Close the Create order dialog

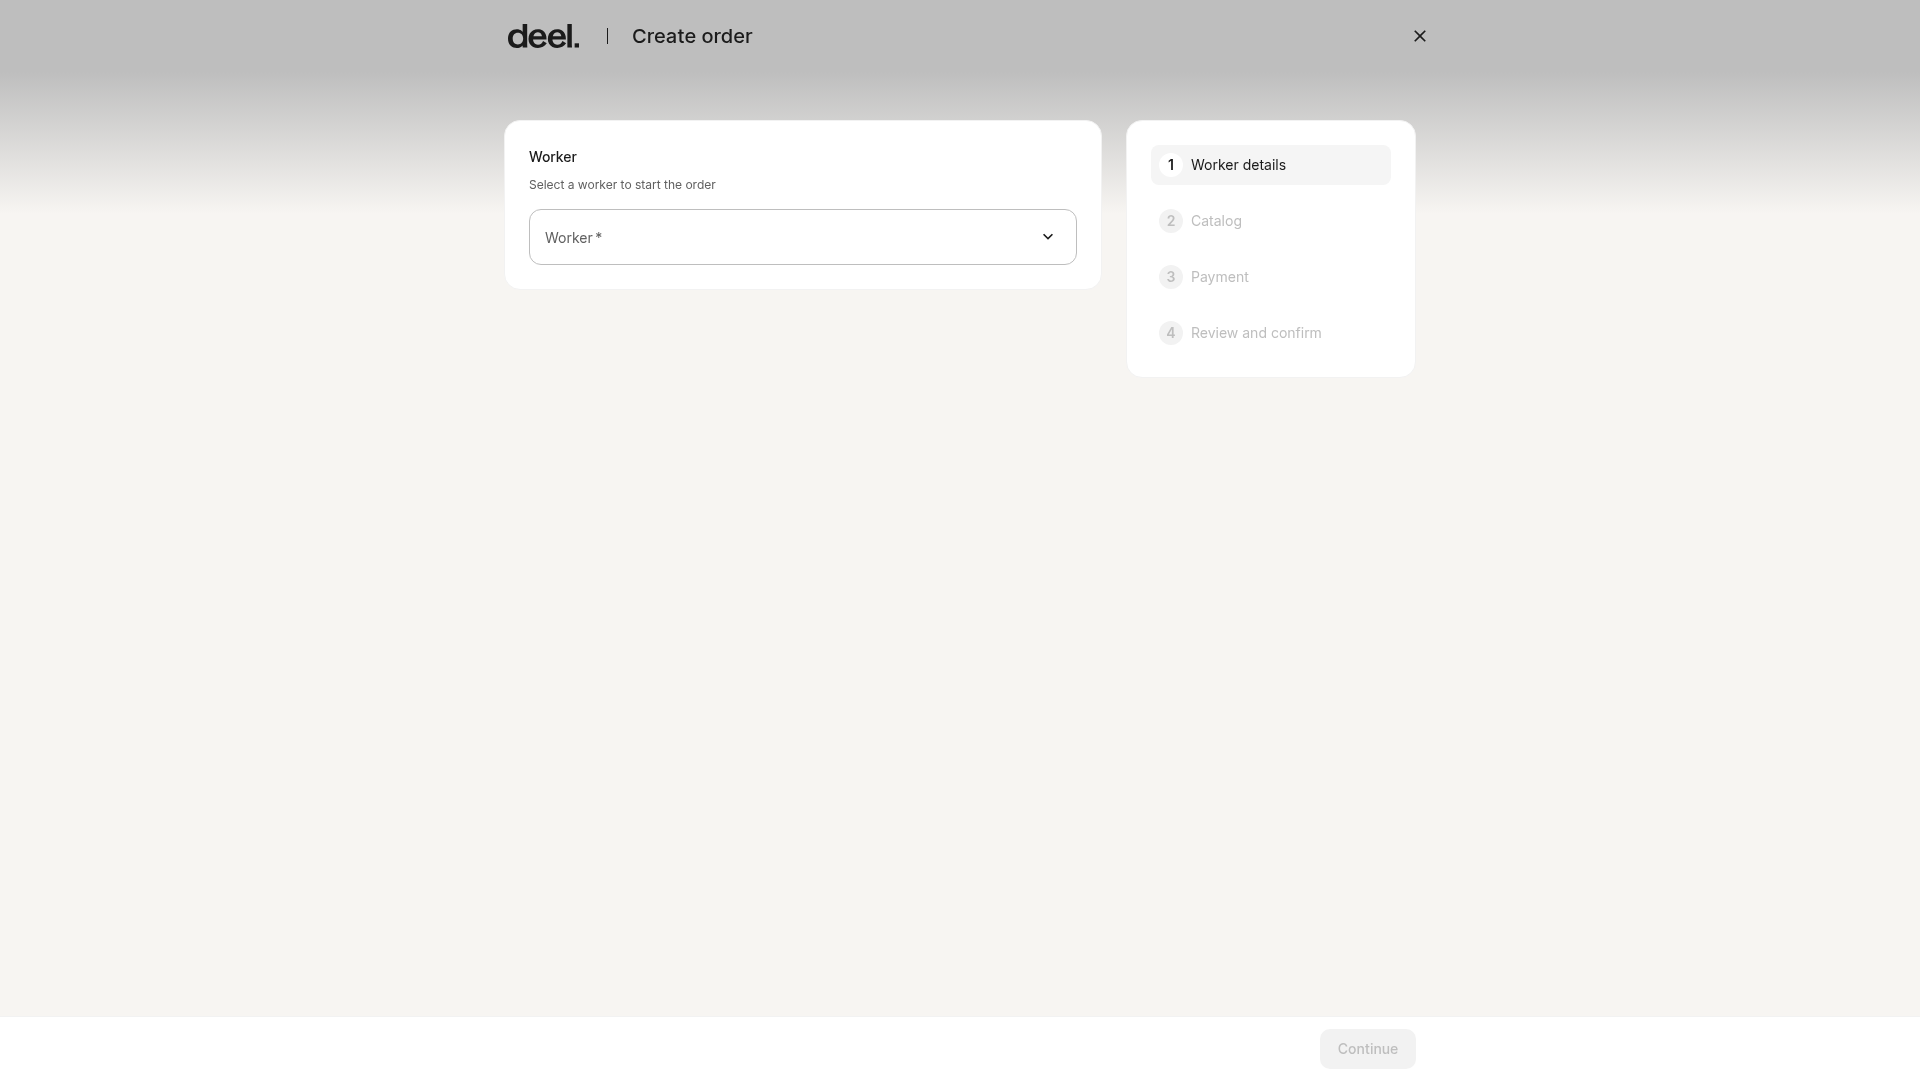1419,36
